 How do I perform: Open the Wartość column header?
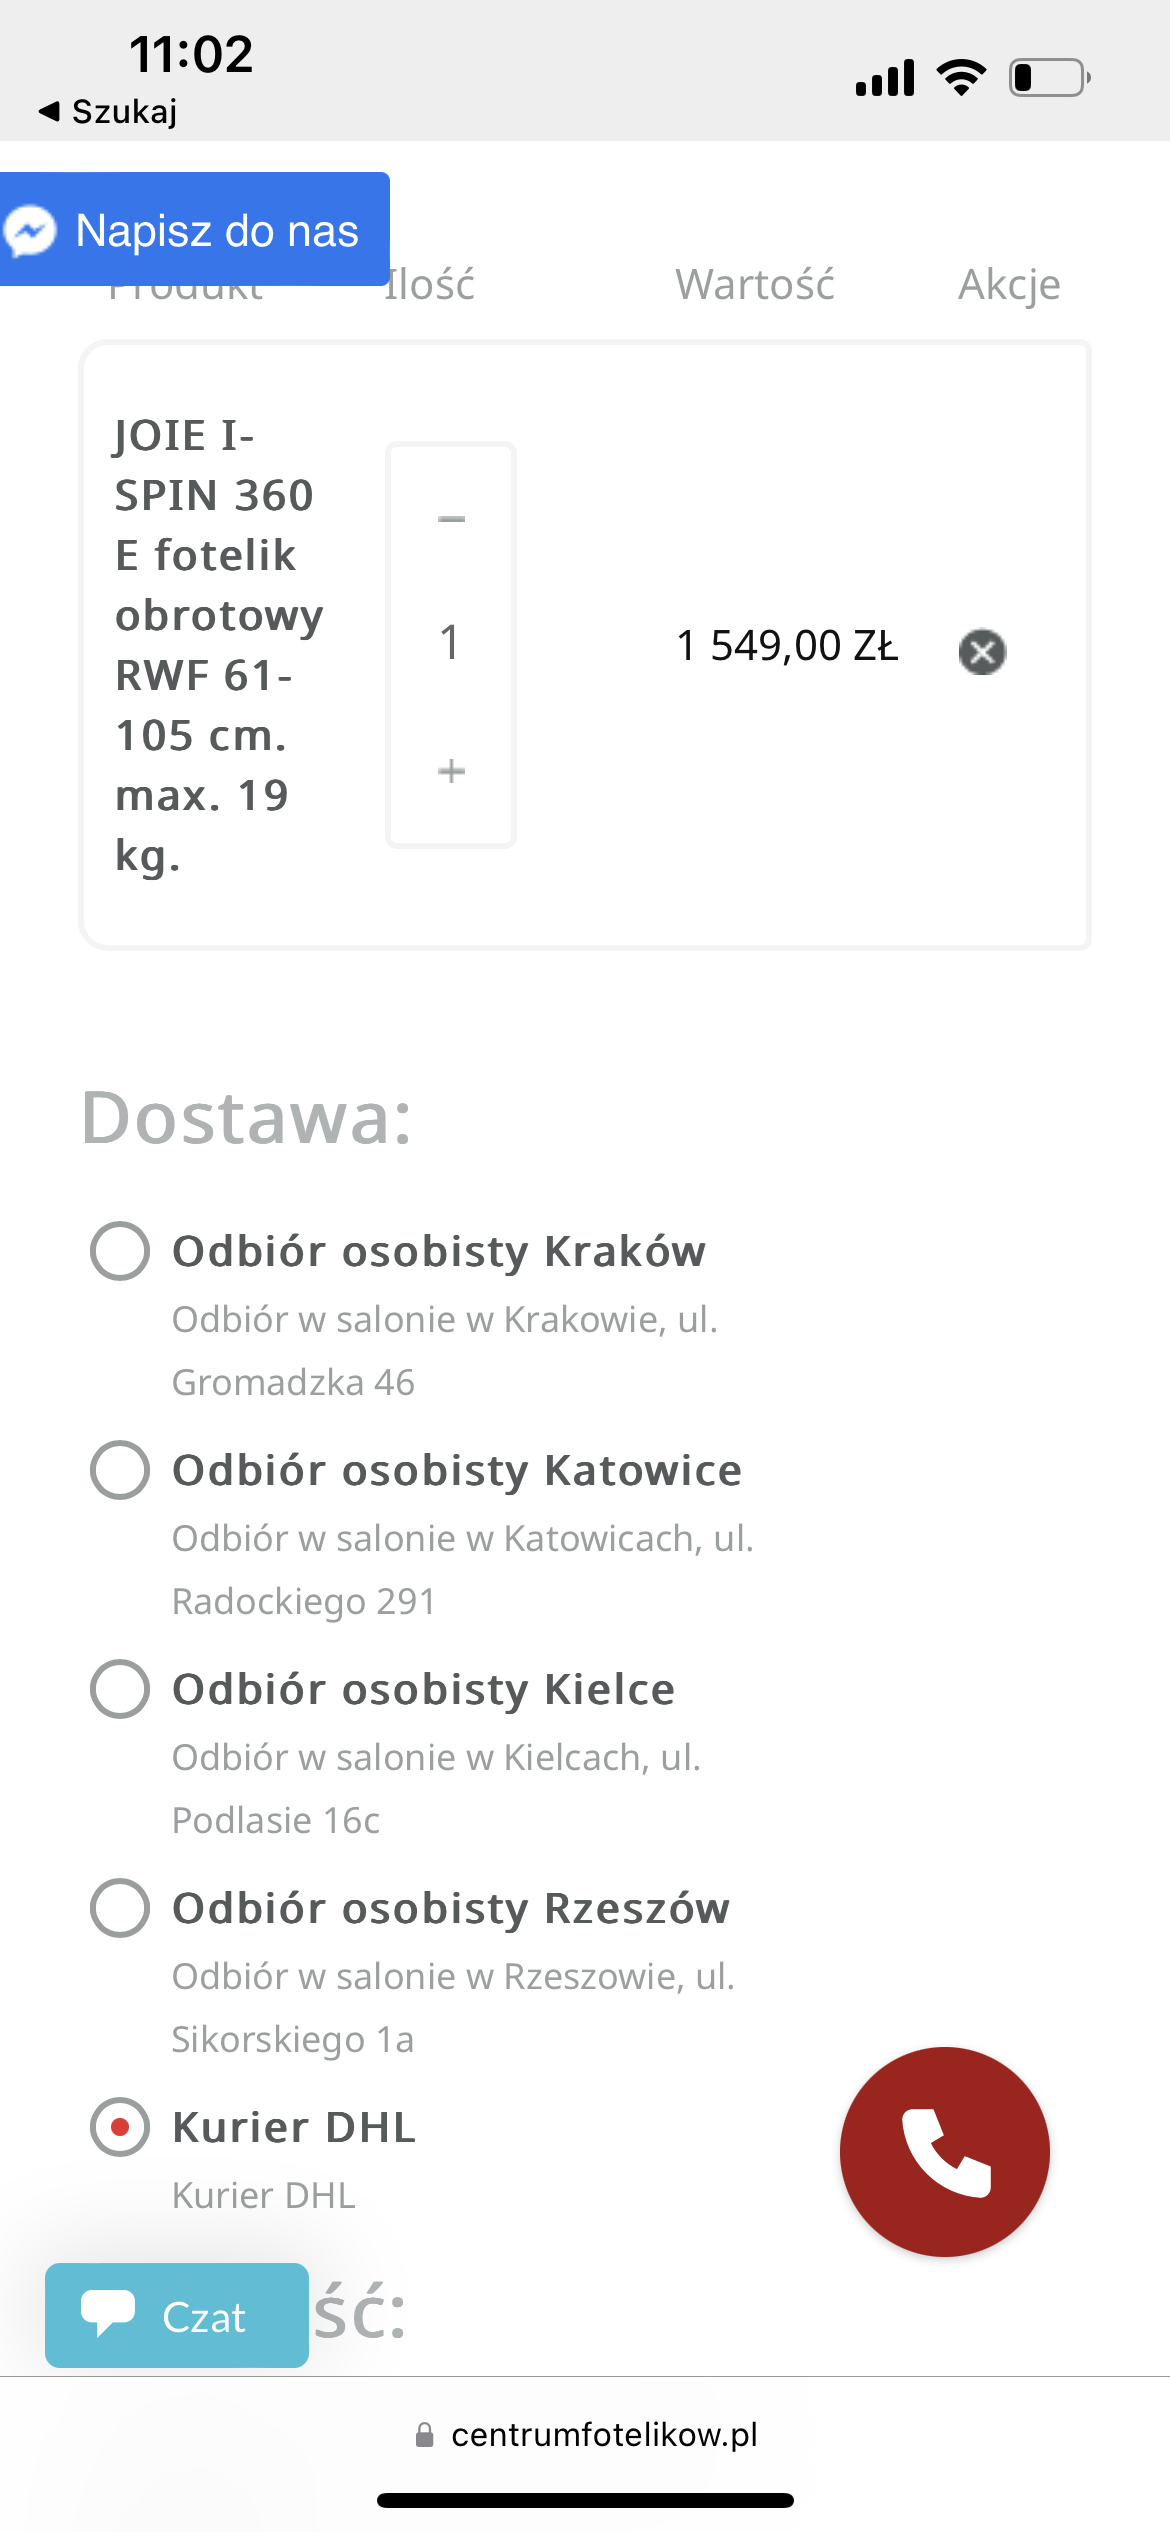coord(757,283)
